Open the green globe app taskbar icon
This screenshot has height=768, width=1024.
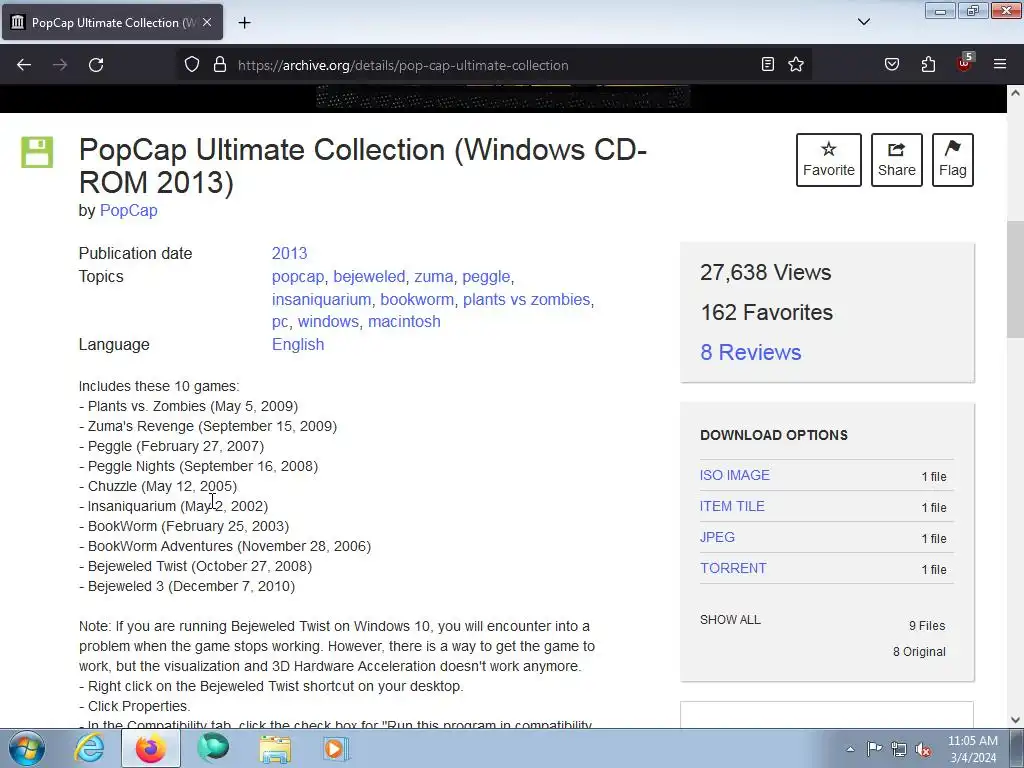click(x=213, y=748)
